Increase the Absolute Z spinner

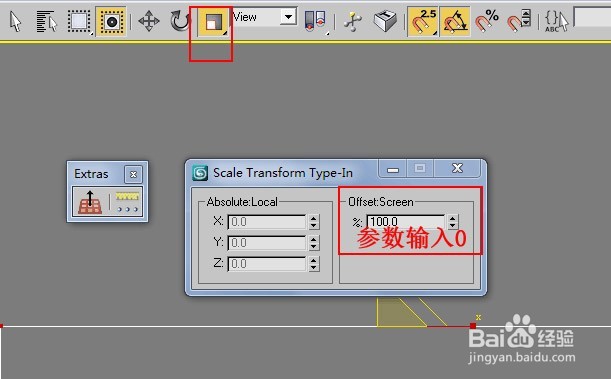(313, 261)
